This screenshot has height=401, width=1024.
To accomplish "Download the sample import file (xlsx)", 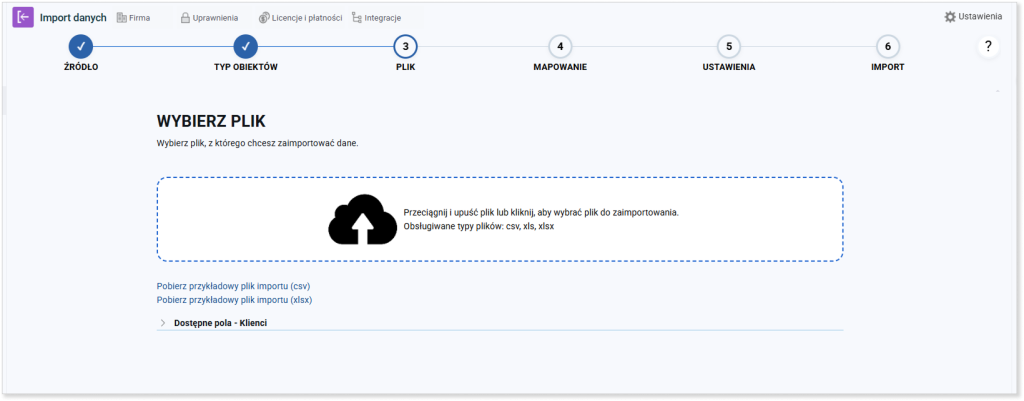I will click(234, 300).
